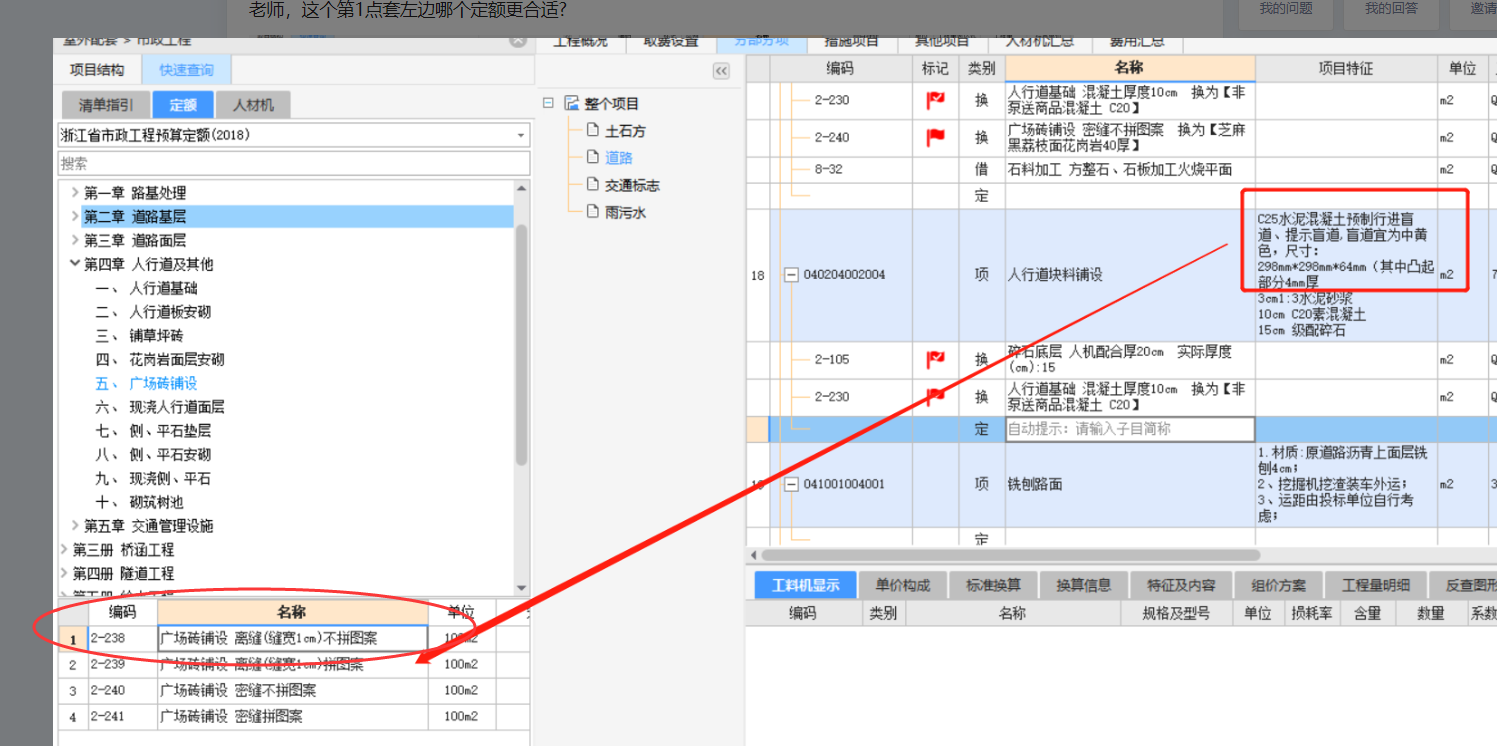Click the 铣刨路面 name cell

point(1130,484)
